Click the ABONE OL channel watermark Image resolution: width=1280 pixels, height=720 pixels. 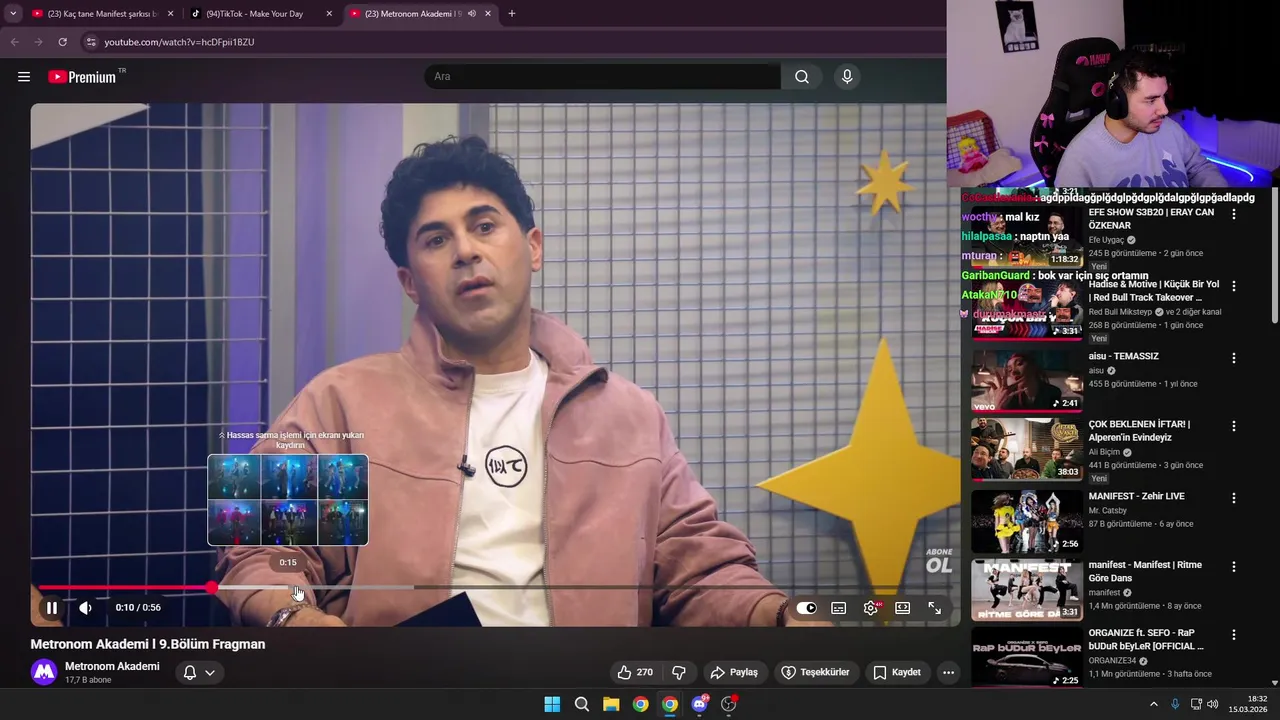tap(939, 561)
